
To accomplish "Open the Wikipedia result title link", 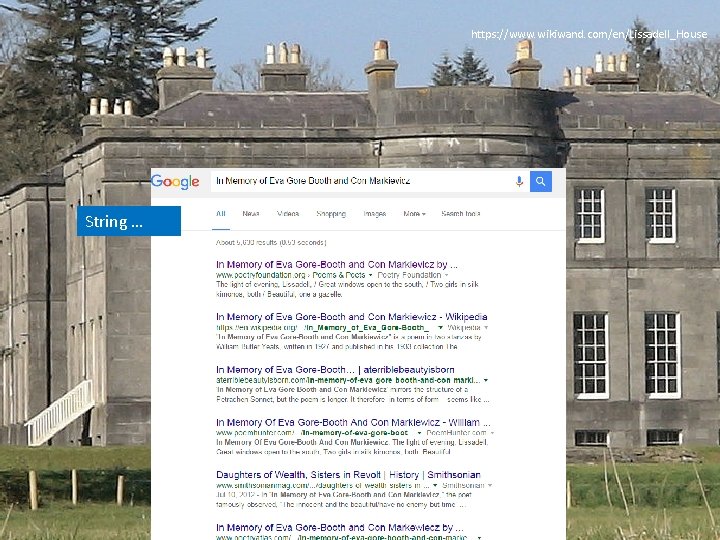I will pyautogui.click(x=352, y=317).
